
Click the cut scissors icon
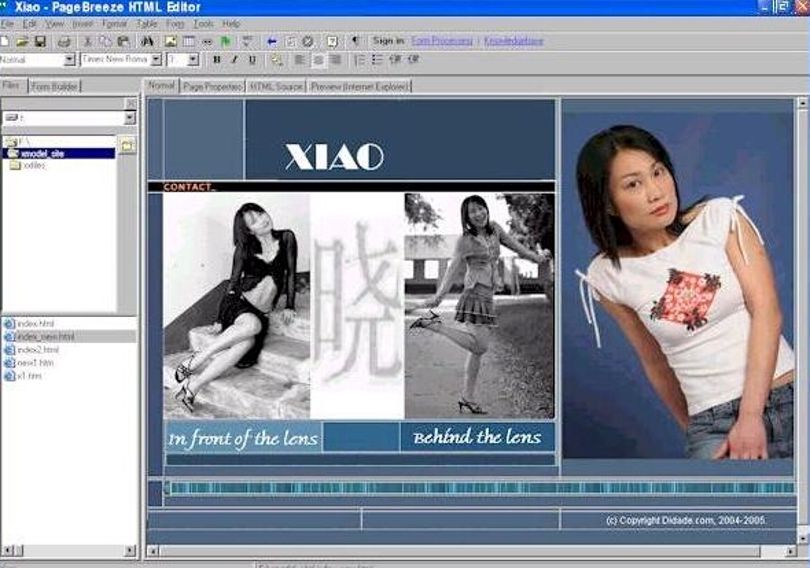87,41
